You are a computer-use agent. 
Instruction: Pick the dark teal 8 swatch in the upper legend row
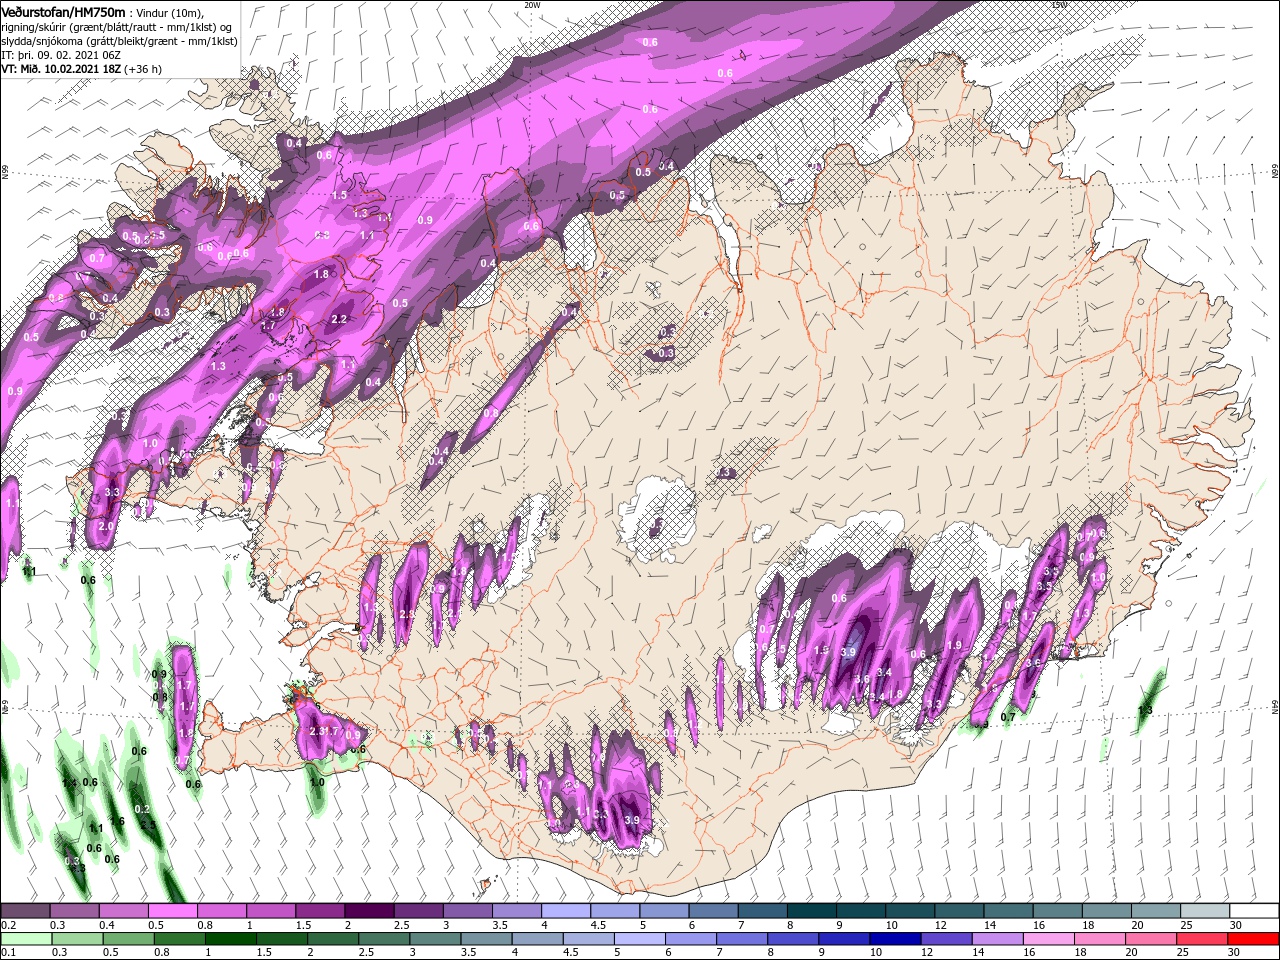pyautogui.click(x=812, y=911)
